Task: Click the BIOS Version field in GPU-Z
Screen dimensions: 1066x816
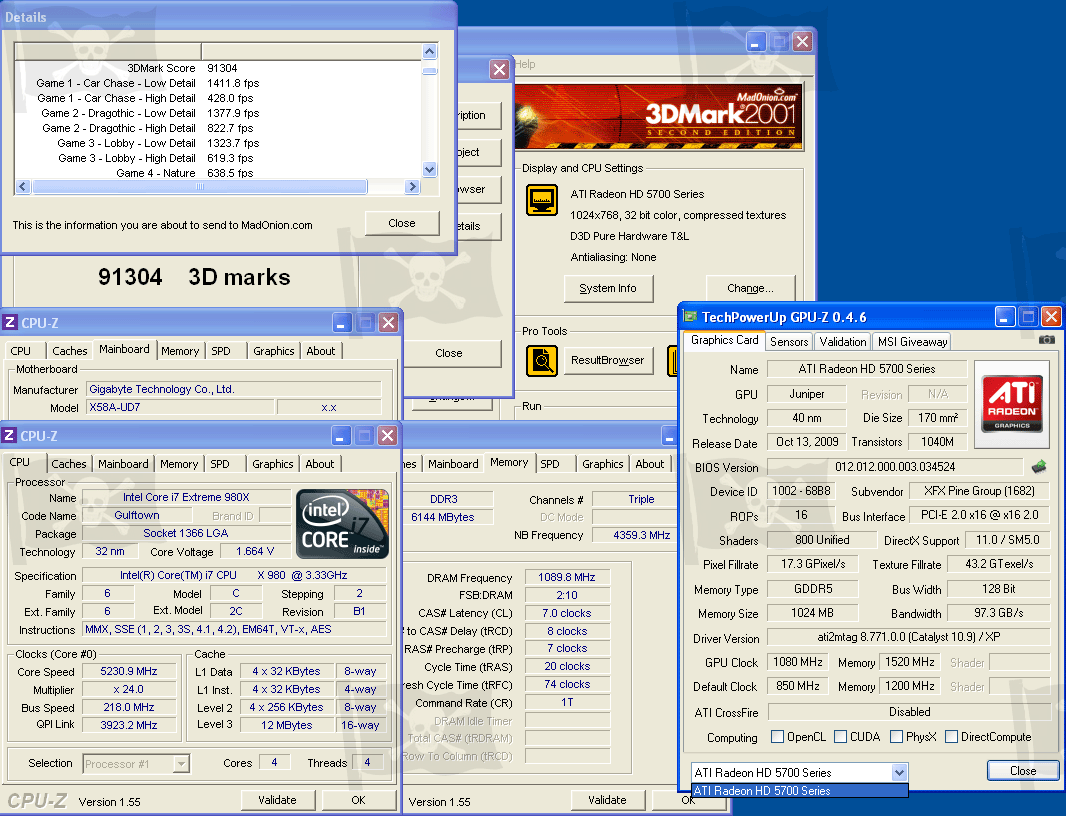Action: tap(895, 466)
